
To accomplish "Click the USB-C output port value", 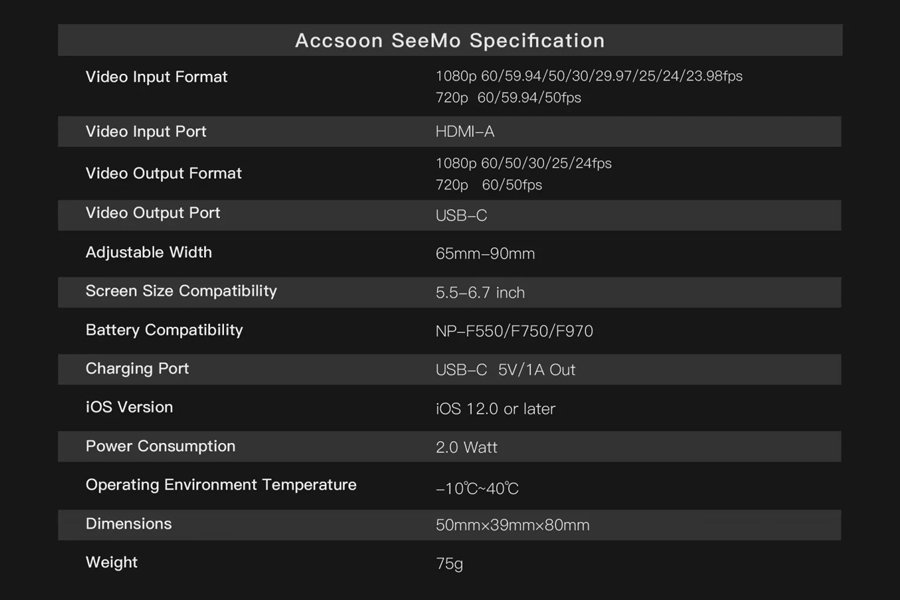I will 461,215.
